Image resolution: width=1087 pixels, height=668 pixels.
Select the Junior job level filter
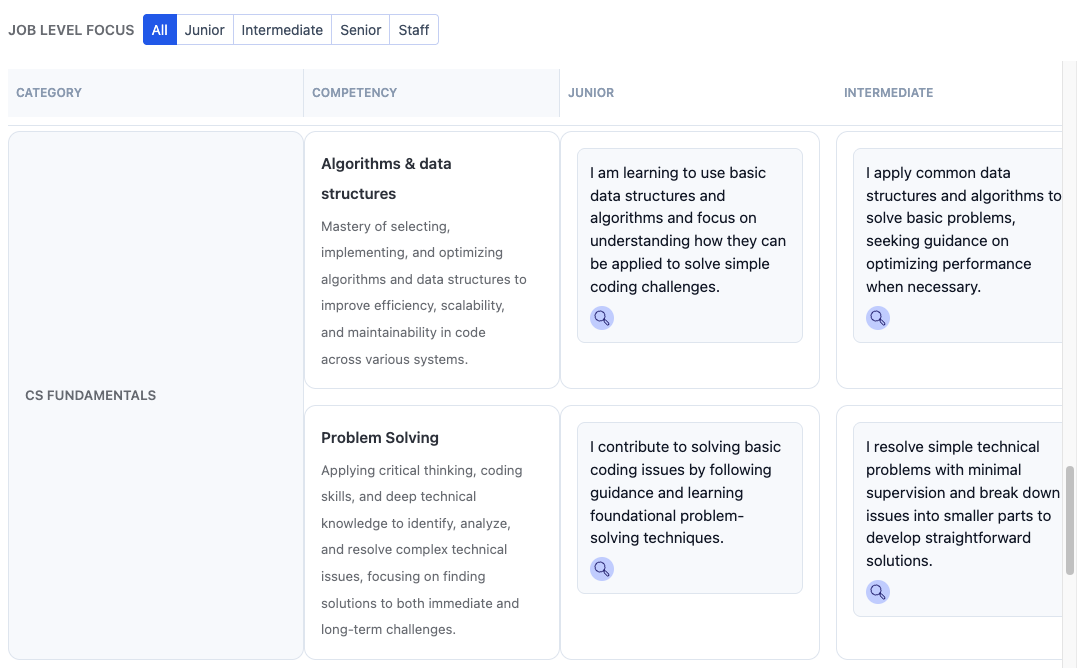pyautogui.click(x=204, y=29)
